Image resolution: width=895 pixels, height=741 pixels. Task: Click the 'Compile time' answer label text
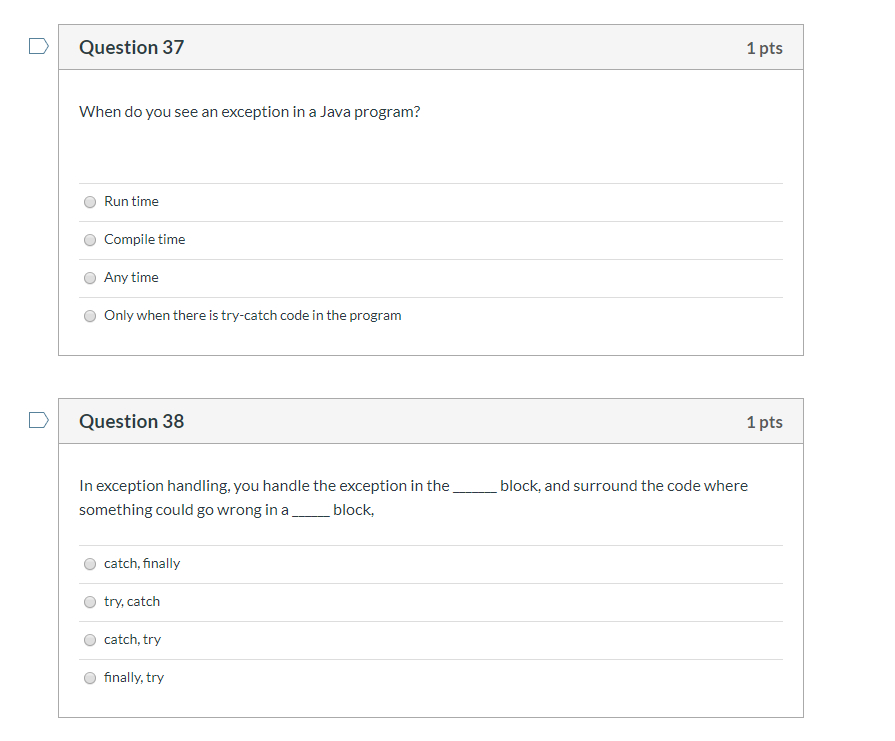(144, 240)
